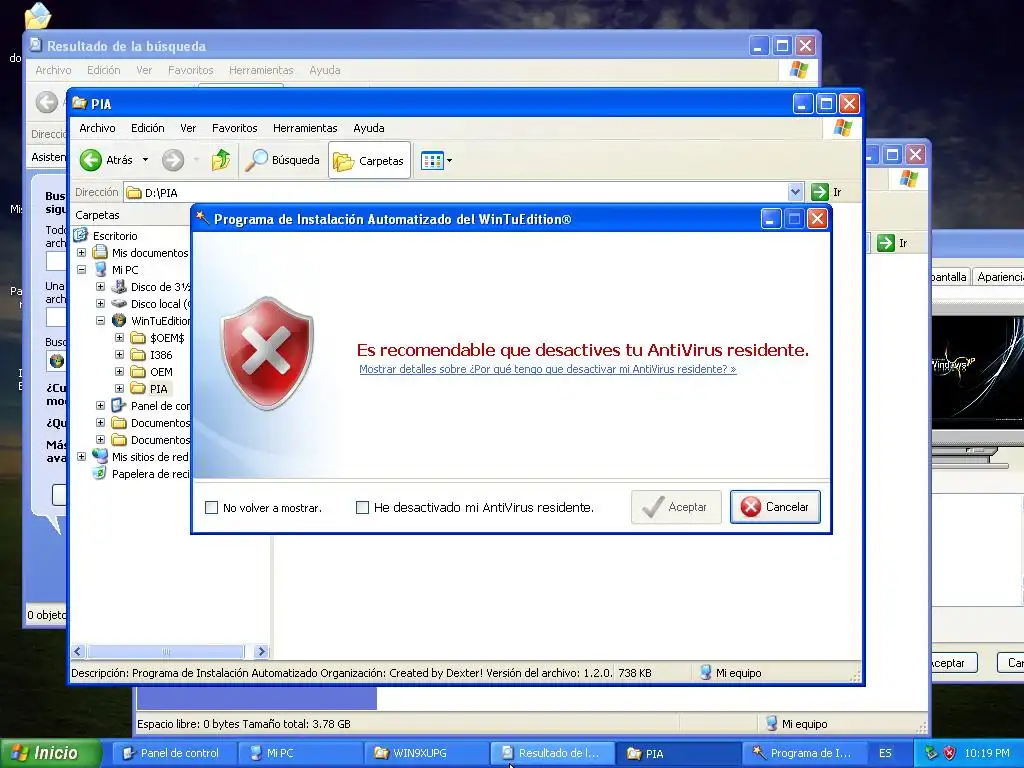Click the Aceptar button in installer dialog
Viewport: 1024px width, 768px height.
676,507
